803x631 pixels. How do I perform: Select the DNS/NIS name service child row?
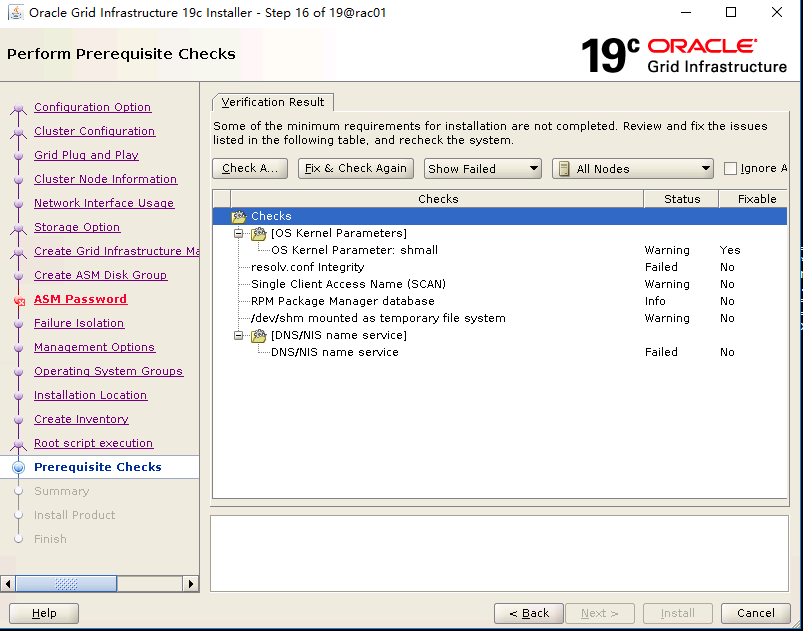tap(500, 352)
